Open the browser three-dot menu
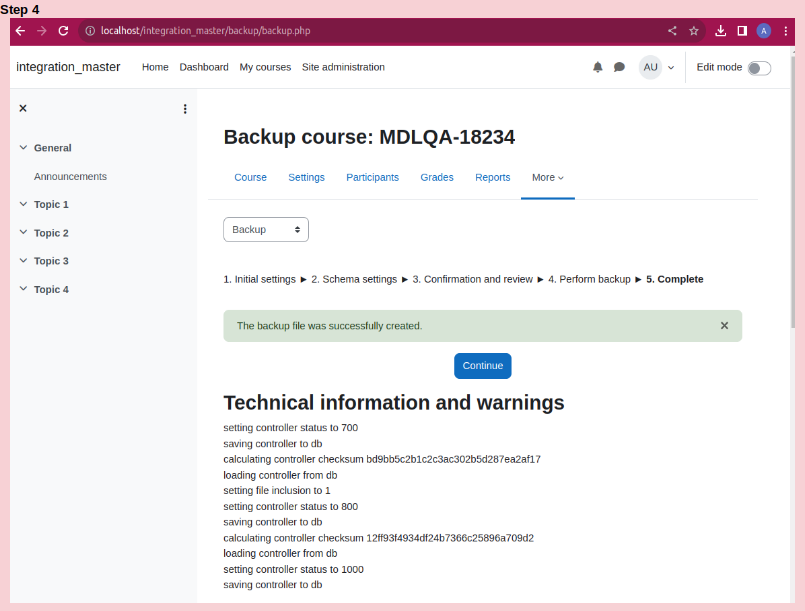Image resolution: width=805 pixels, height=611 pixels. (785, 31)
